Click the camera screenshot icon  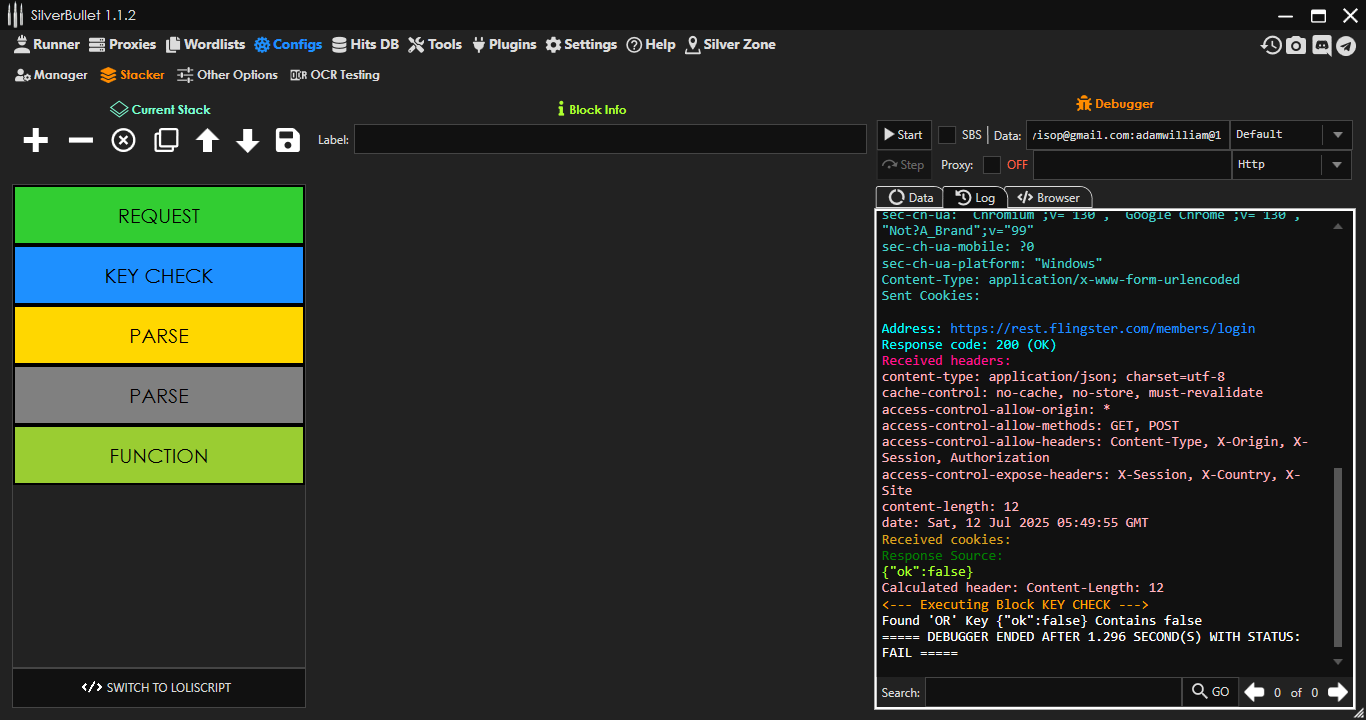tap(1296, 45)
